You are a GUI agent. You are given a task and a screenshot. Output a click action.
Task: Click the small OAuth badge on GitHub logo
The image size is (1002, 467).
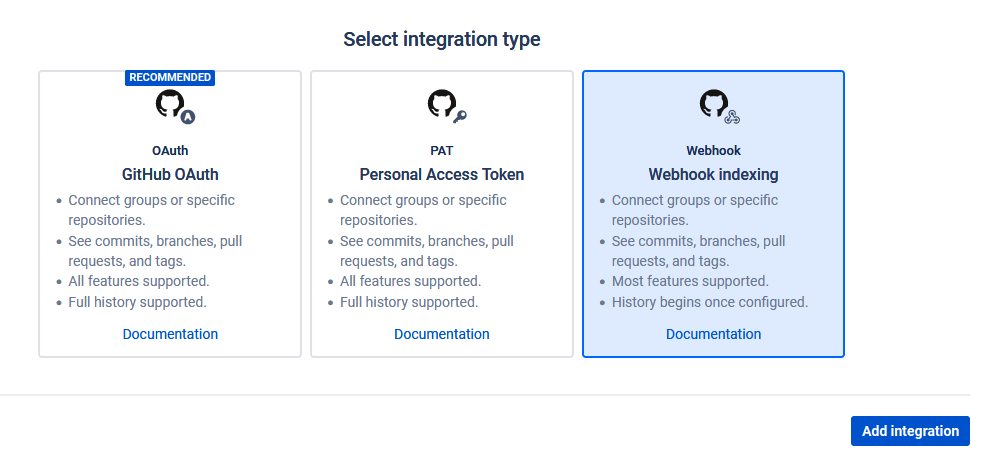(x=187, y=117)
